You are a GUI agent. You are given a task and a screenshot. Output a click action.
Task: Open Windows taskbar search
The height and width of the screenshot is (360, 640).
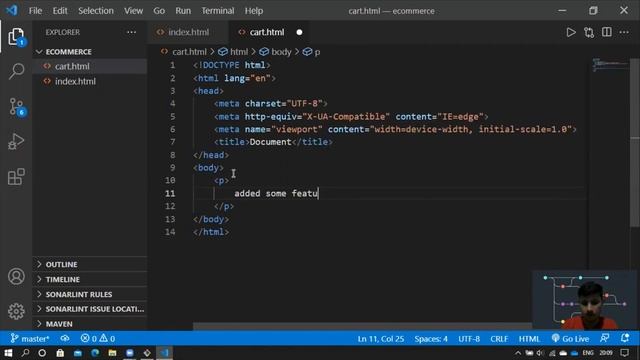click(25, 353)
